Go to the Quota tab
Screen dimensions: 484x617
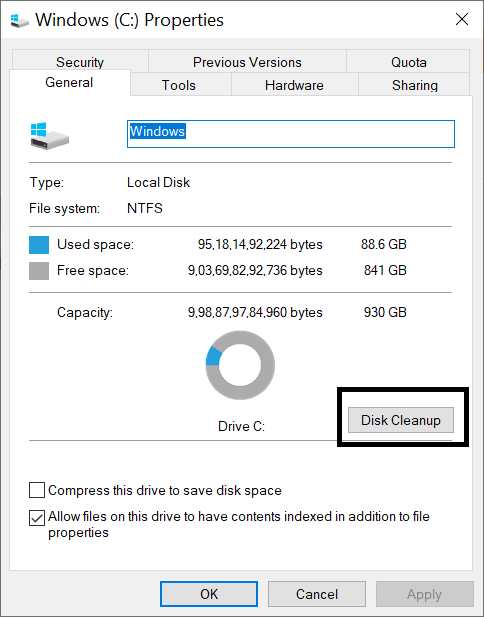[x=408, y=62]
